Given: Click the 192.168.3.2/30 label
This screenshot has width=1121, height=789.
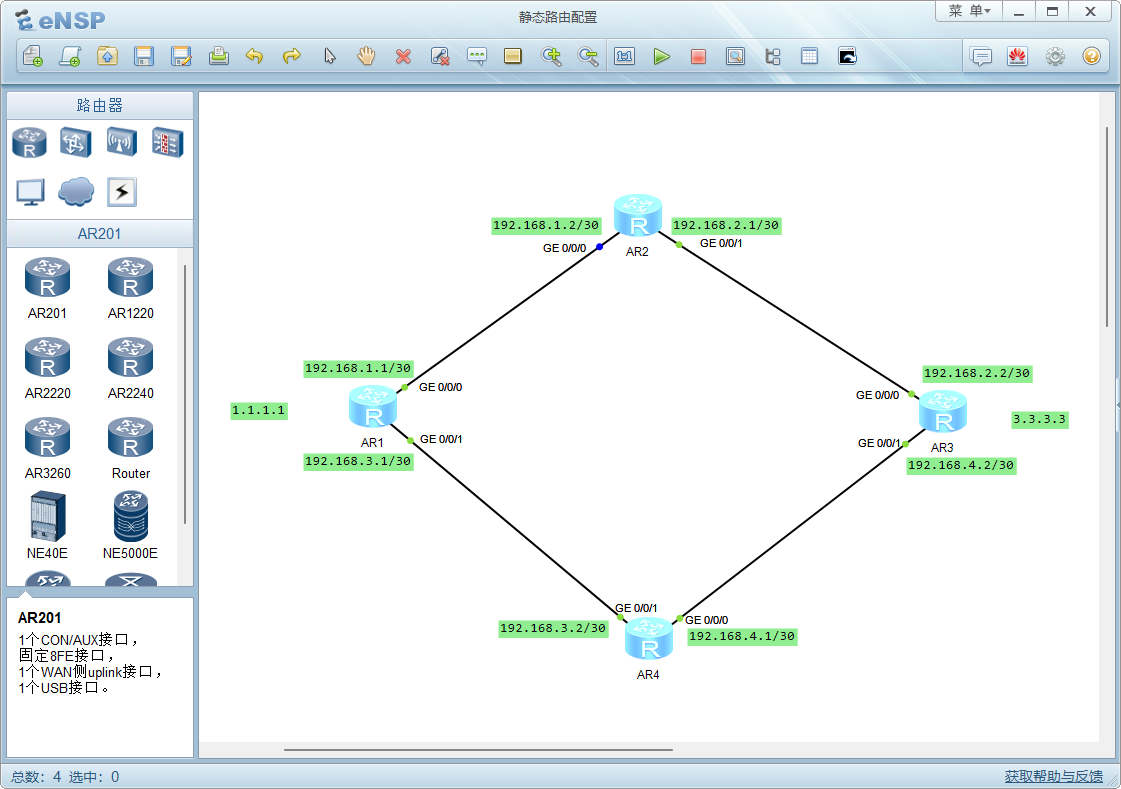Looking at the screenshot, I should tap(553, 628).
